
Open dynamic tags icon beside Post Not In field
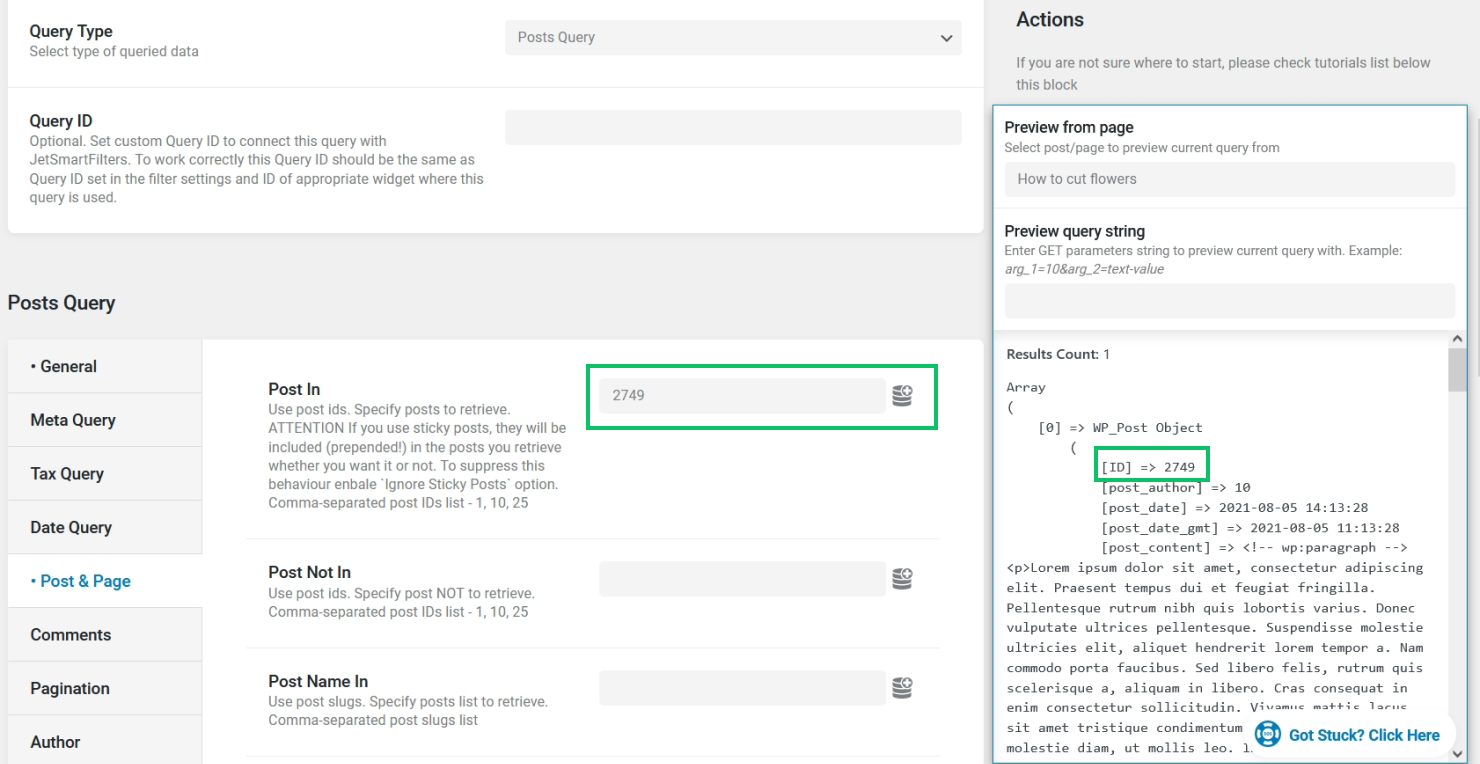coord(902,579)
